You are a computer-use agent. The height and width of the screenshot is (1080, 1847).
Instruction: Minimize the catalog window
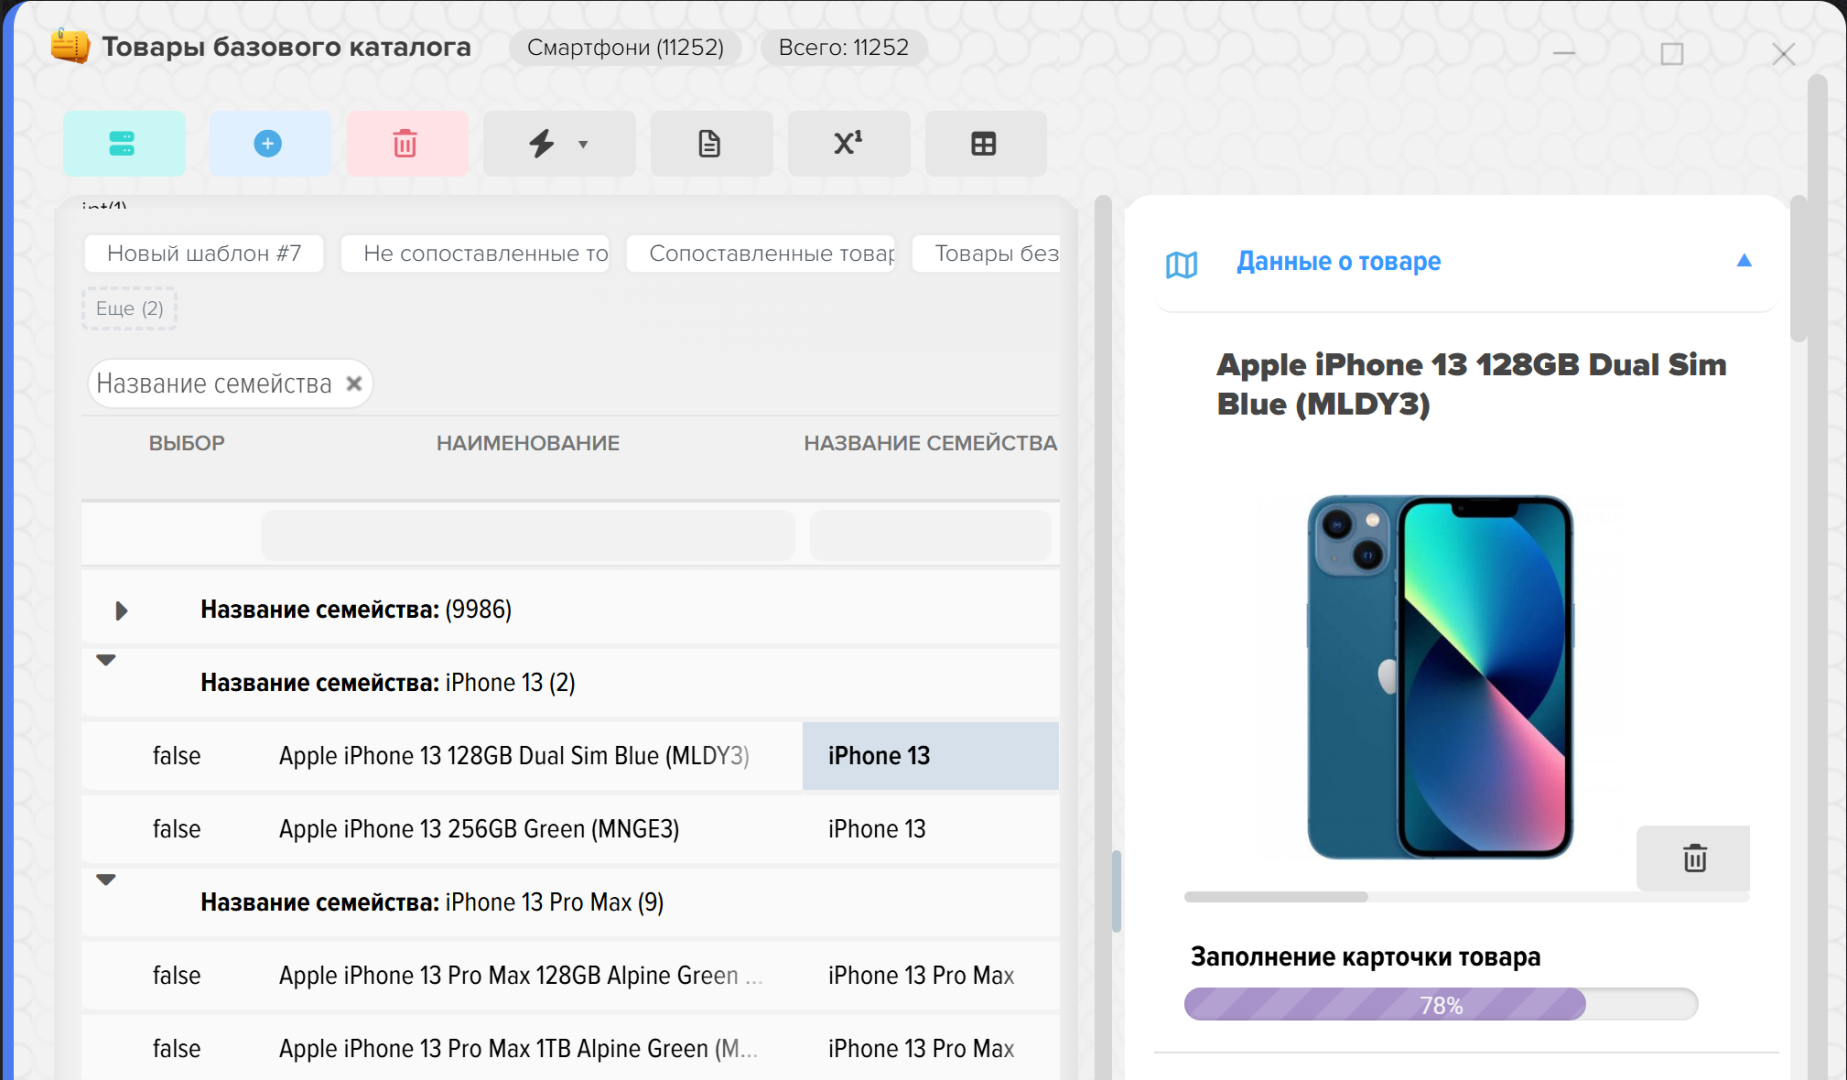pyautogui.click(x=1564, y=53)
